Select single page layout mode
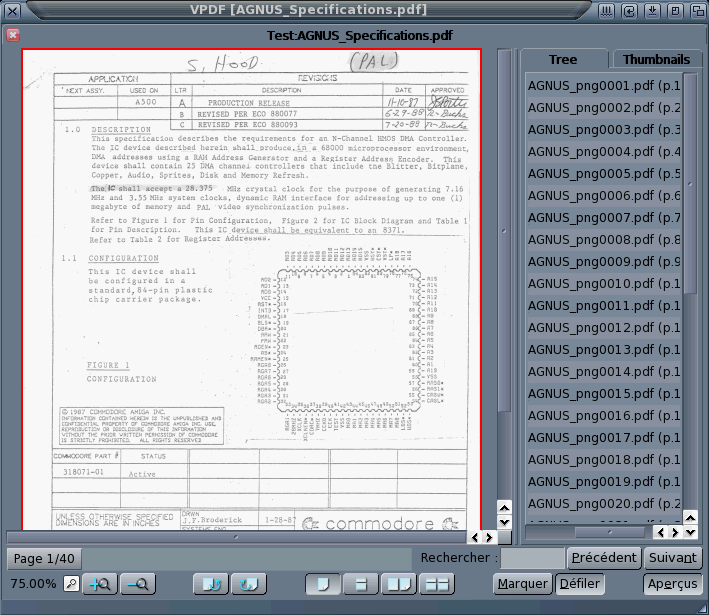 [x=323, y=584]
